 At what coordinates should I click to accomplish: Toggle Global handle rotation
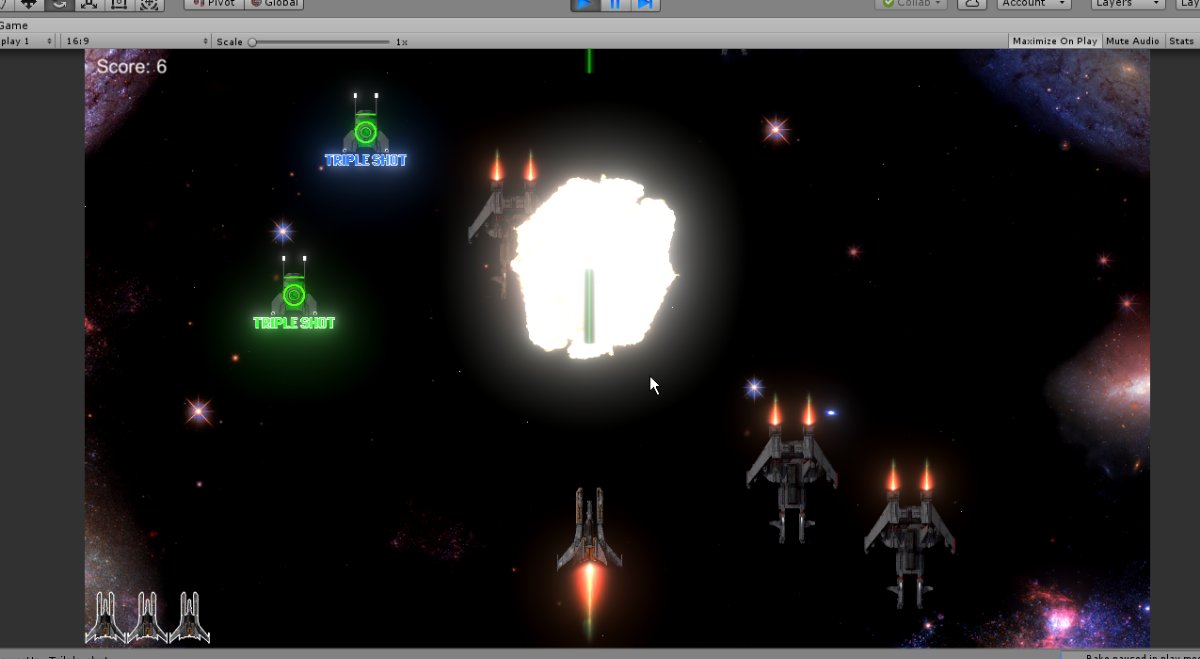click(274, 4)
